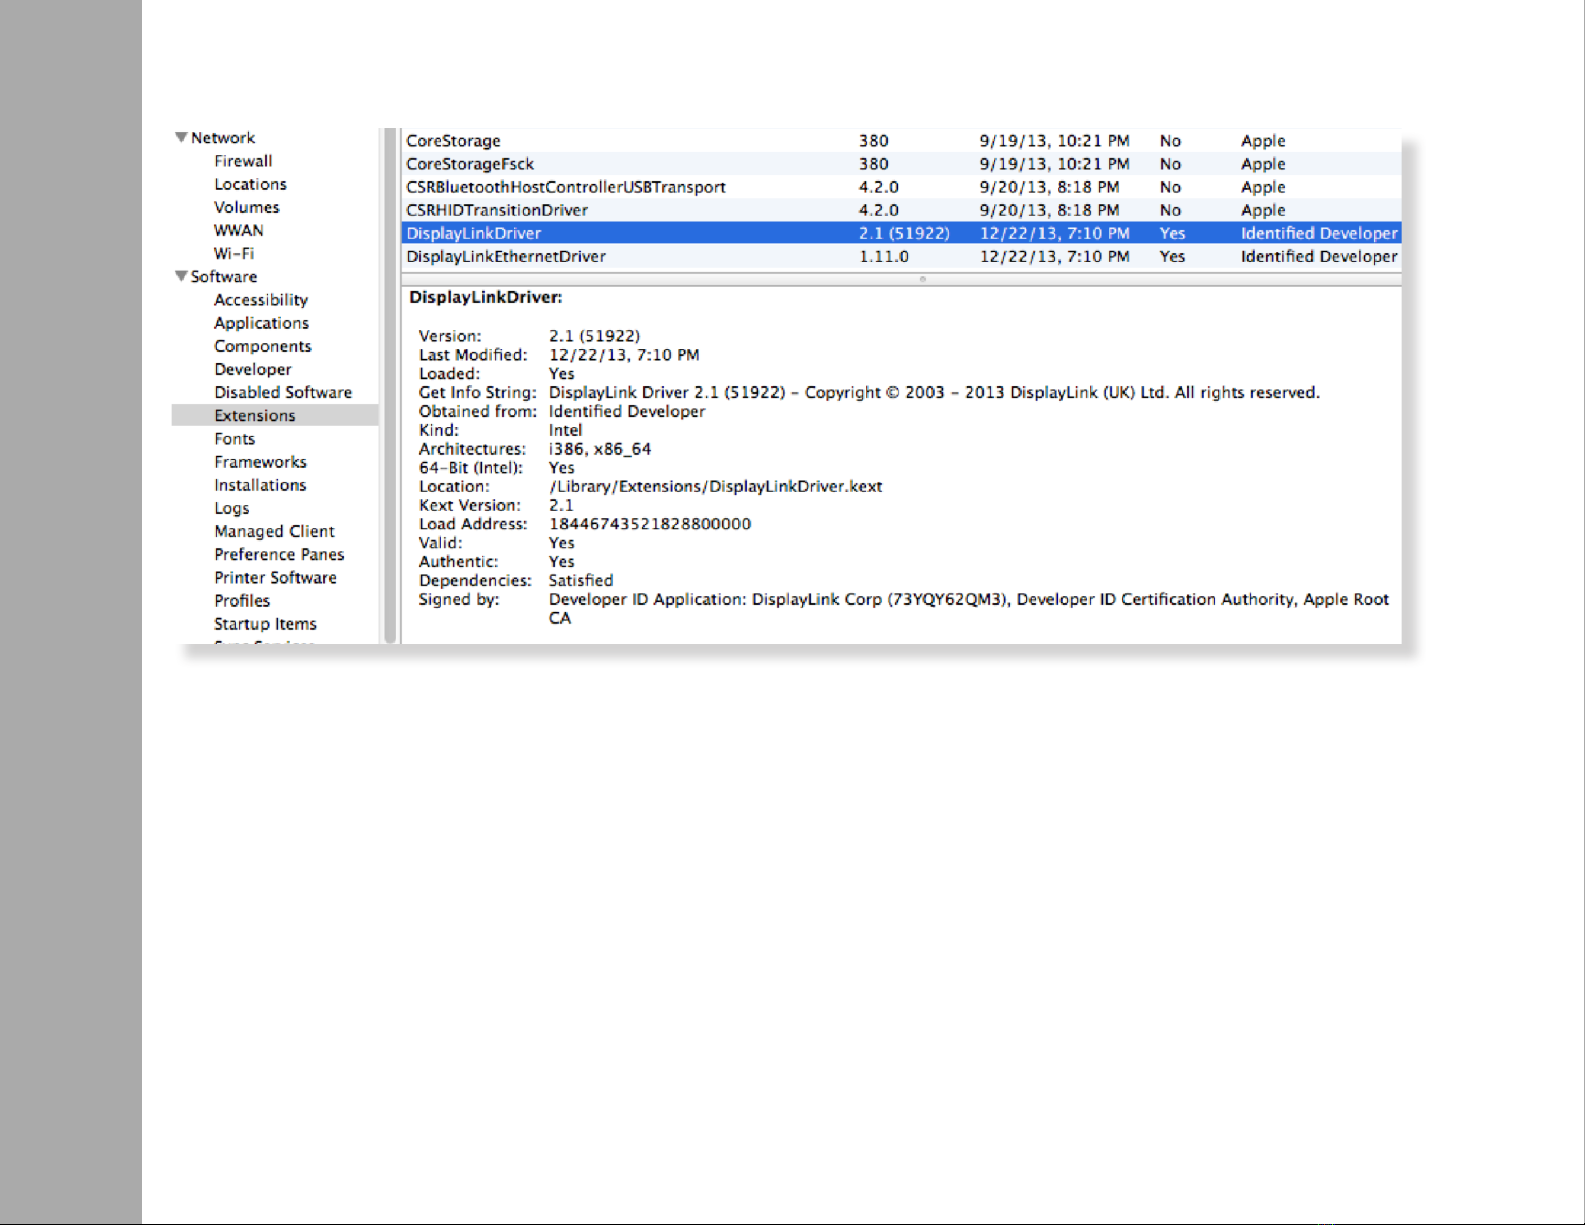
Task: Select the DisplayLinkEthernetDriver row
Action: coord(901,256)
